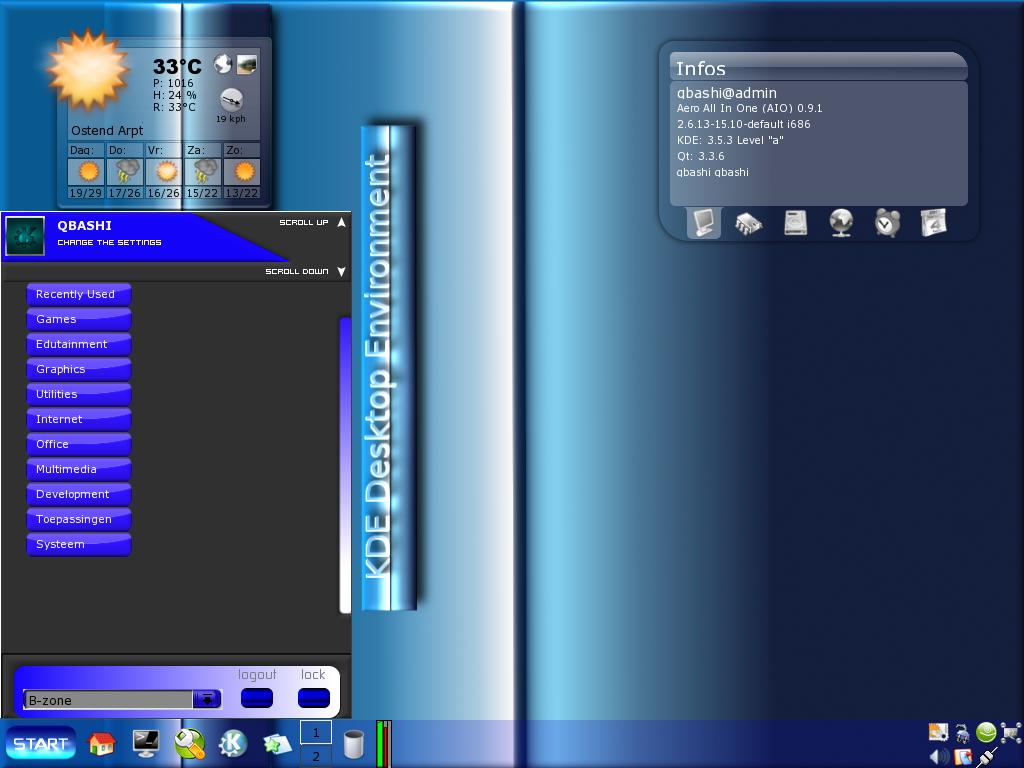The height and width of the screenshot is (768, 1024).
Task: Click the landscape picture icon in weather widget
Action: pyautogui.click(x=246, y=64)
